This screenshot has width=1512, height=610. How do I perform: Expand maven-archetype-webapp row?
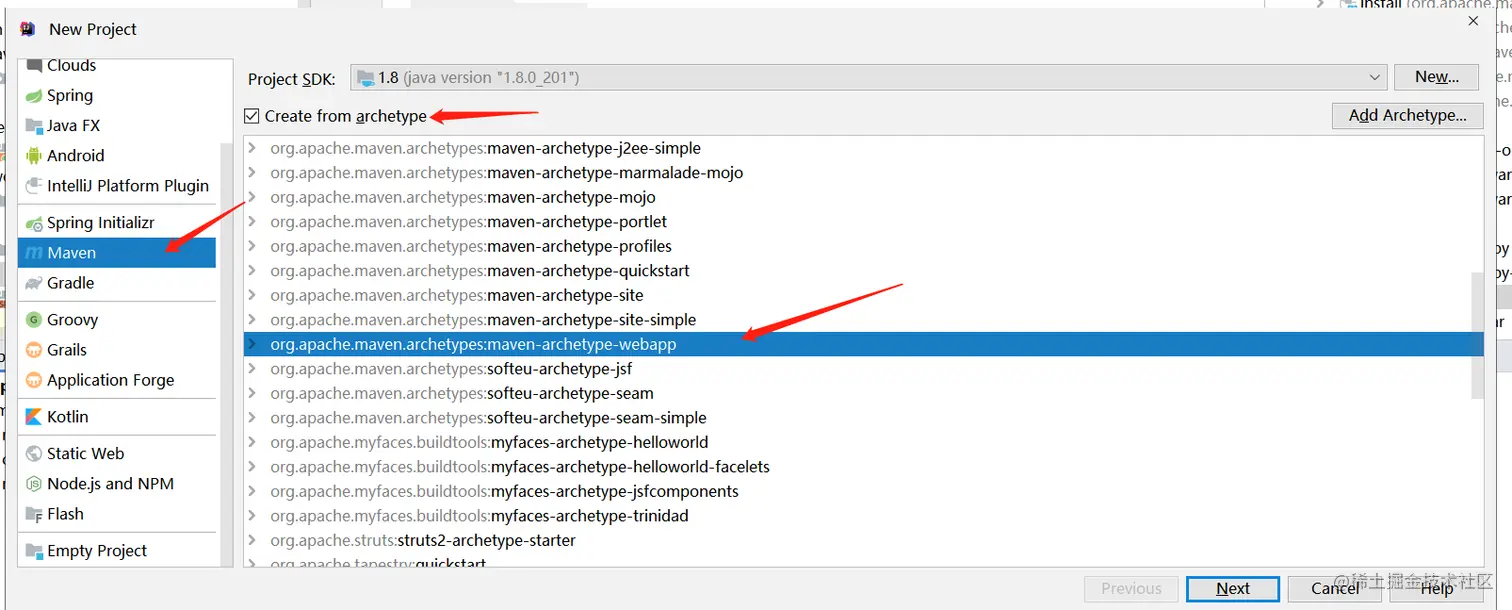pos(252,344)
